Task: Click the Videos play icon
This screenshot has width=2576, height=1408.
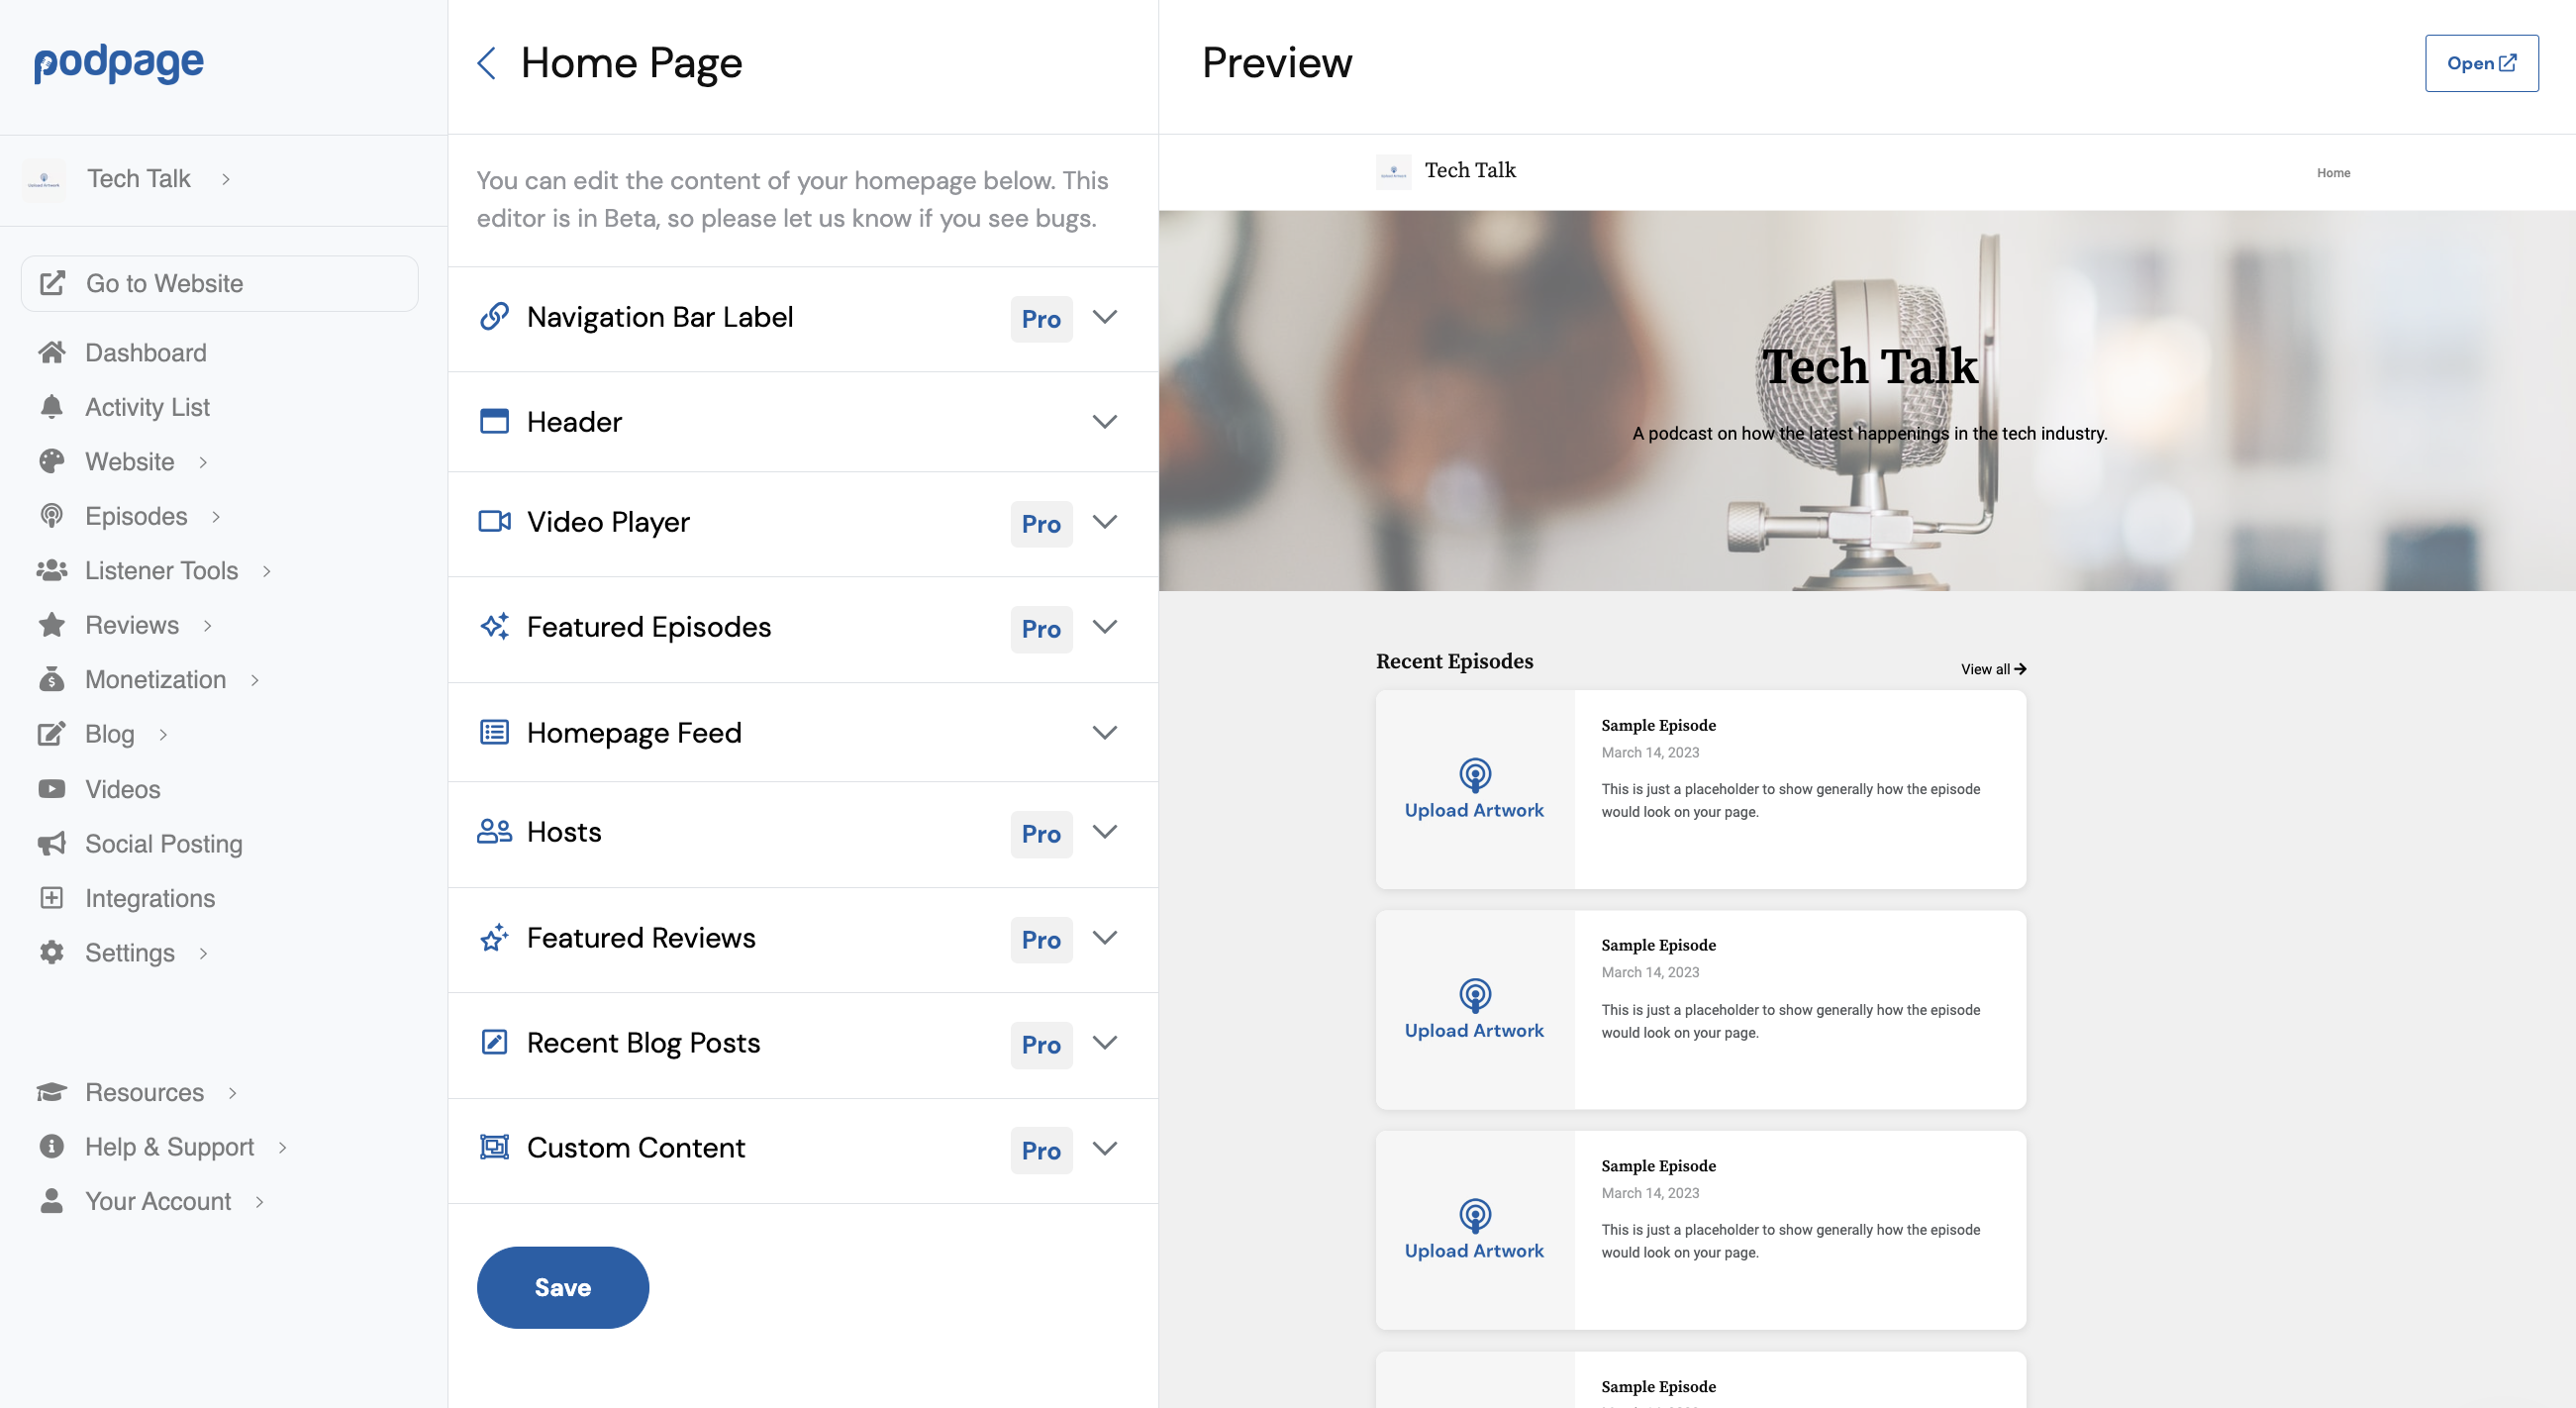Action: coord(52,789)
